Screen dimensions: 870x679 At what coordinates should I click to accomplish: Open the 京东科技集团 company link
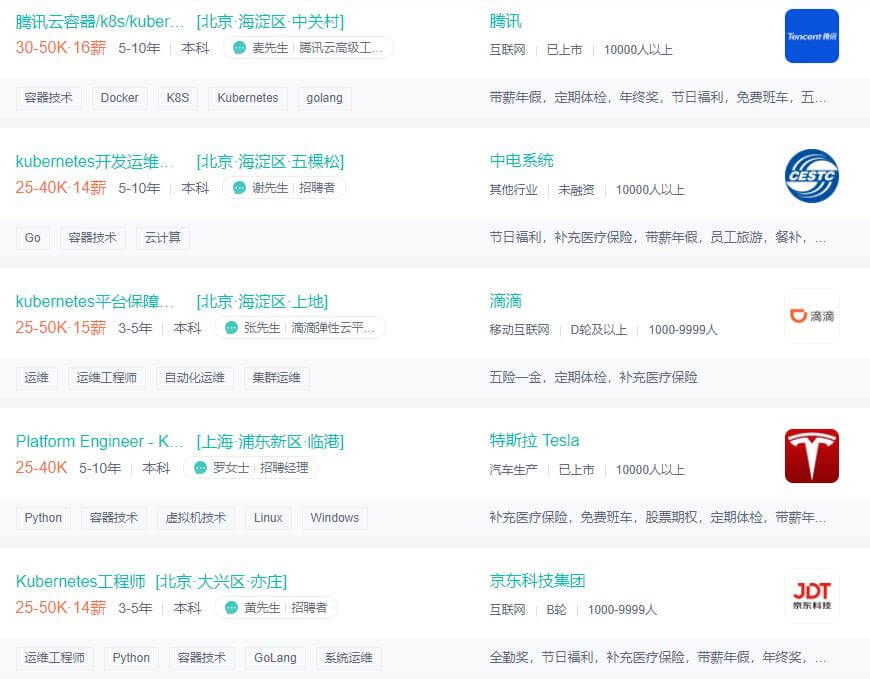(x=538, y=581)
